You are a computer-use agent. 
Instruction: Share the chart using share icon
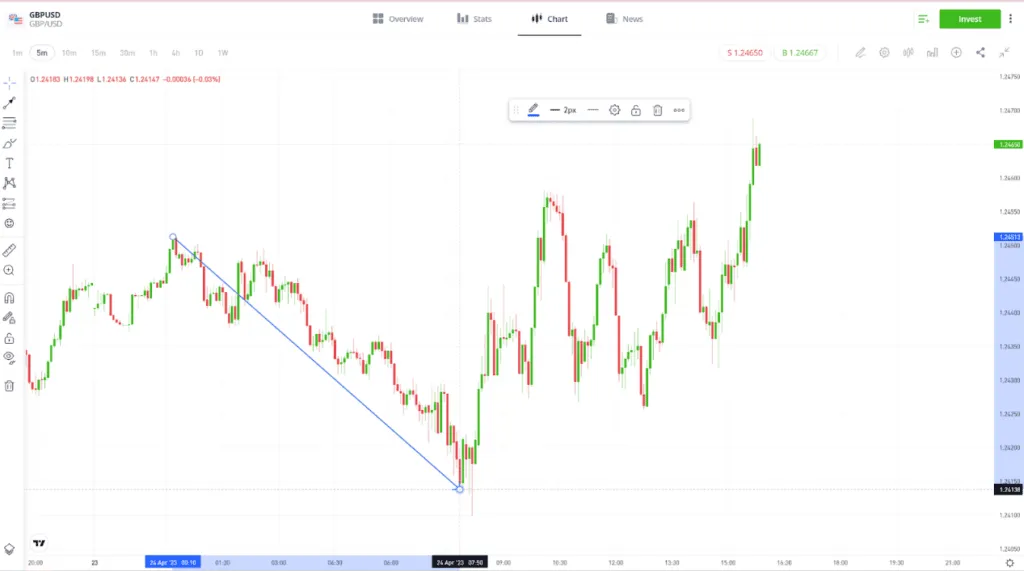pos(980,52)
